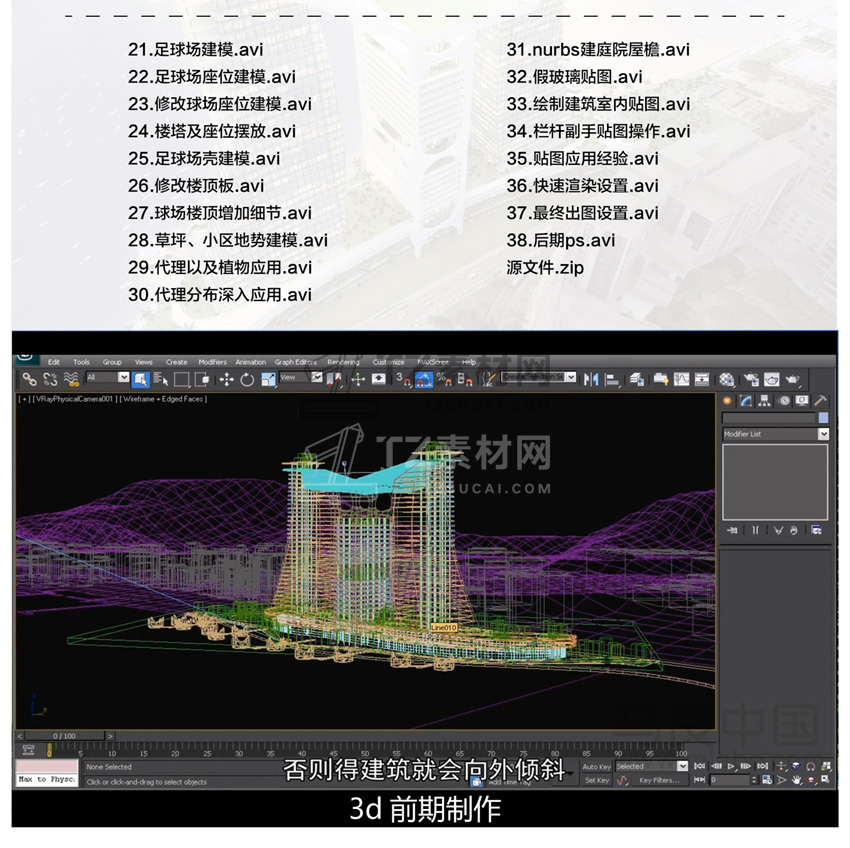Open the Graphite ribbon toggle icon
This screenshot has height=848, width=850.
[661, 379]
